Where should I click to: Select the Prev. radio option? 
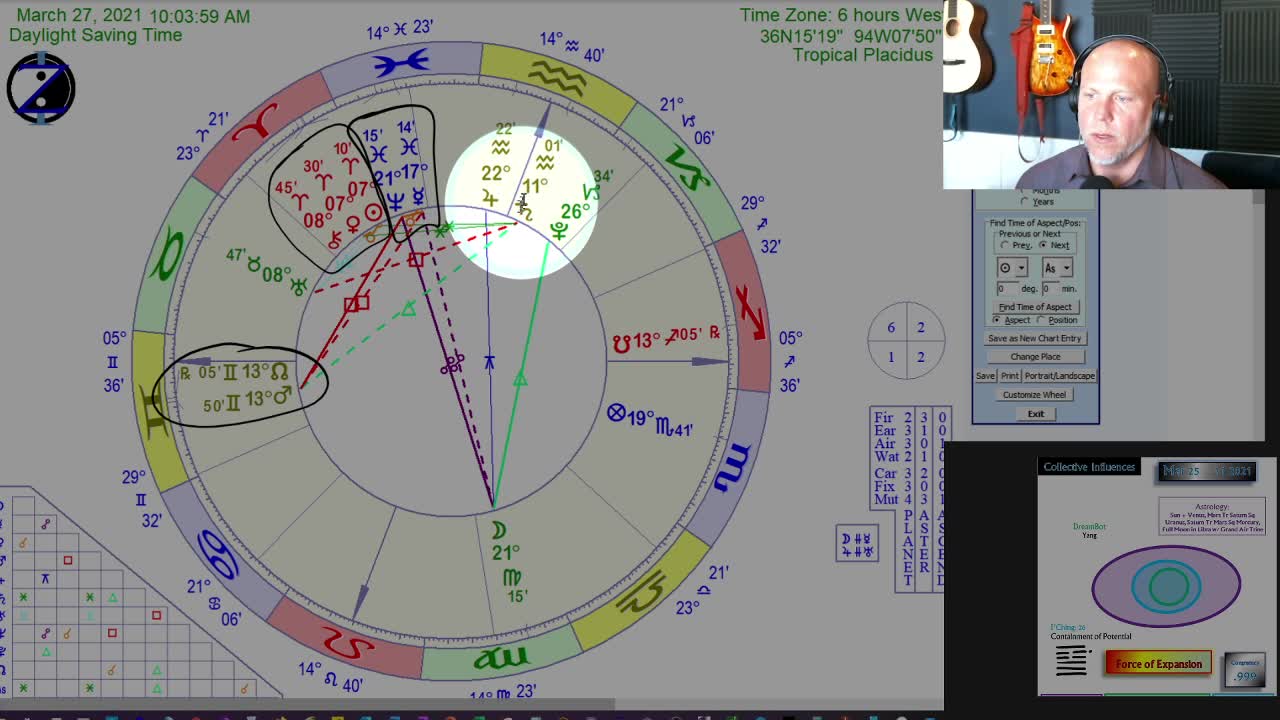pos(1005,245)
